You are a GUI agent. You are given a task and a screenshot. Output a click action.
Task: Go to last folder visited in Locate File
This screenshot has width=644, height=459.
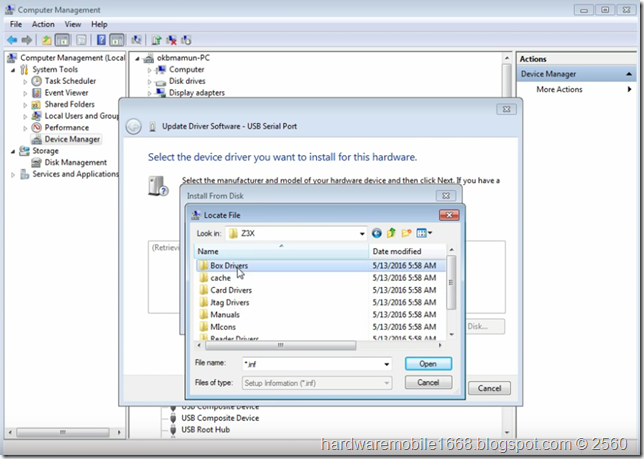(376, 233)
